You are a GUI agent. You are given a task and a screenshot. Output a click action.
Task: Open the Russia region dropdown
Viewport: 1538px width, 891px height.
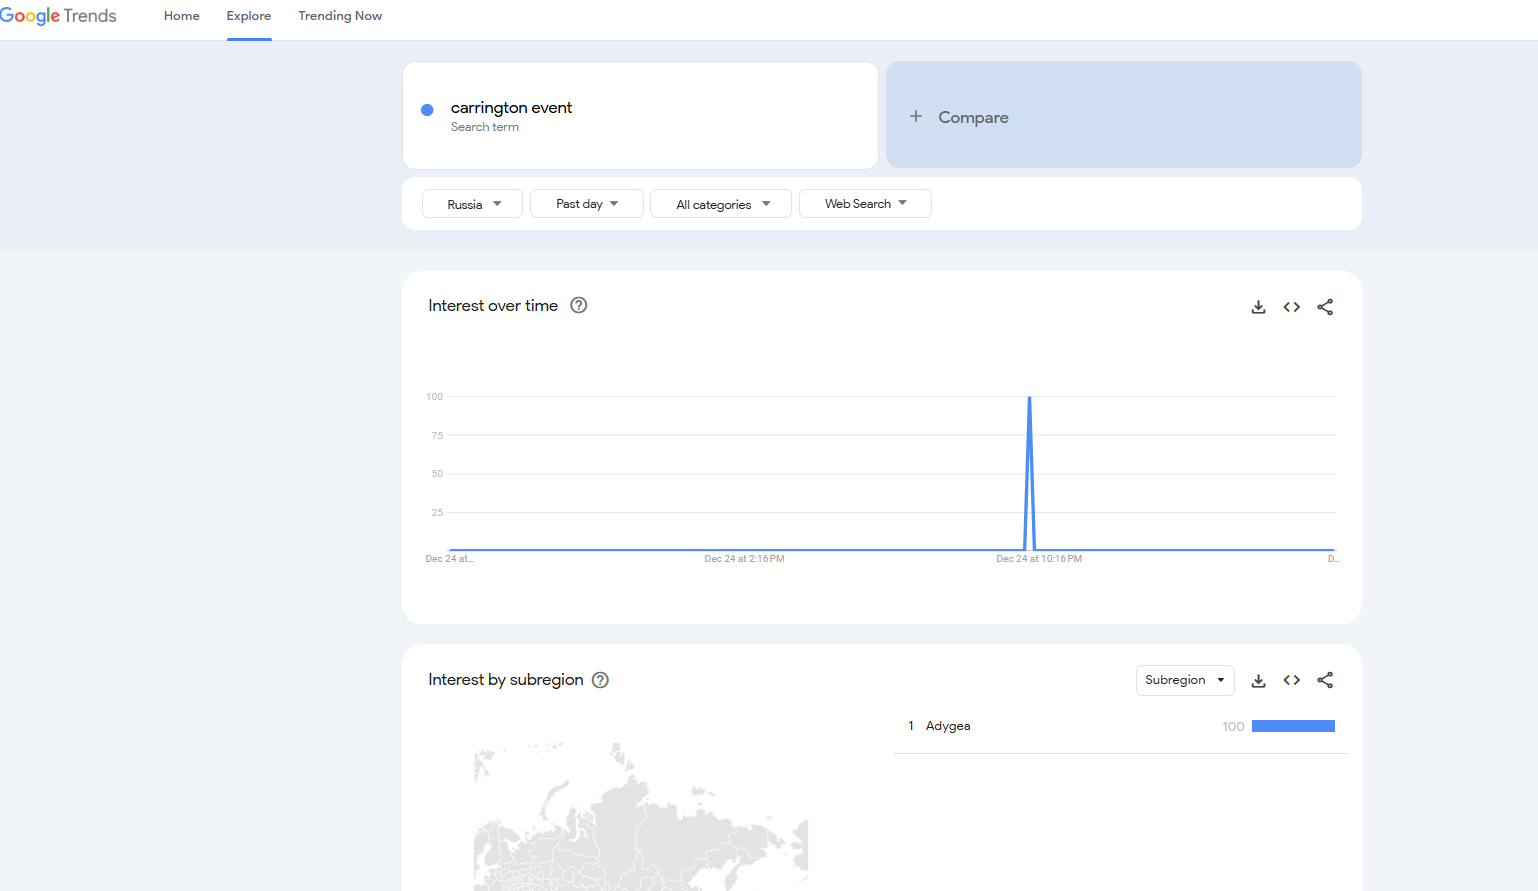click(x=472, y=204)
